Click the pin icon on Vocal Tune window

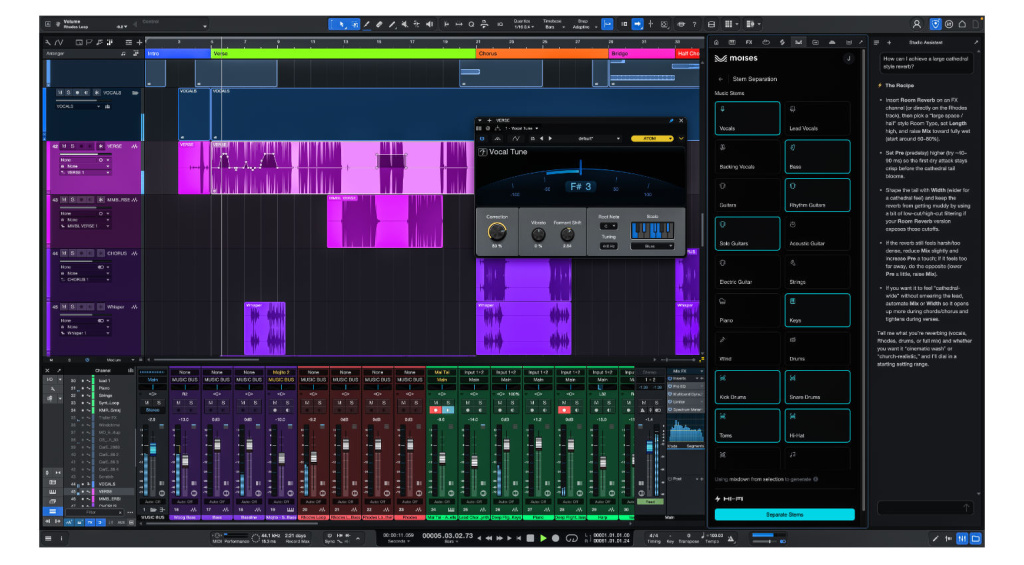(x=671, y=121)
